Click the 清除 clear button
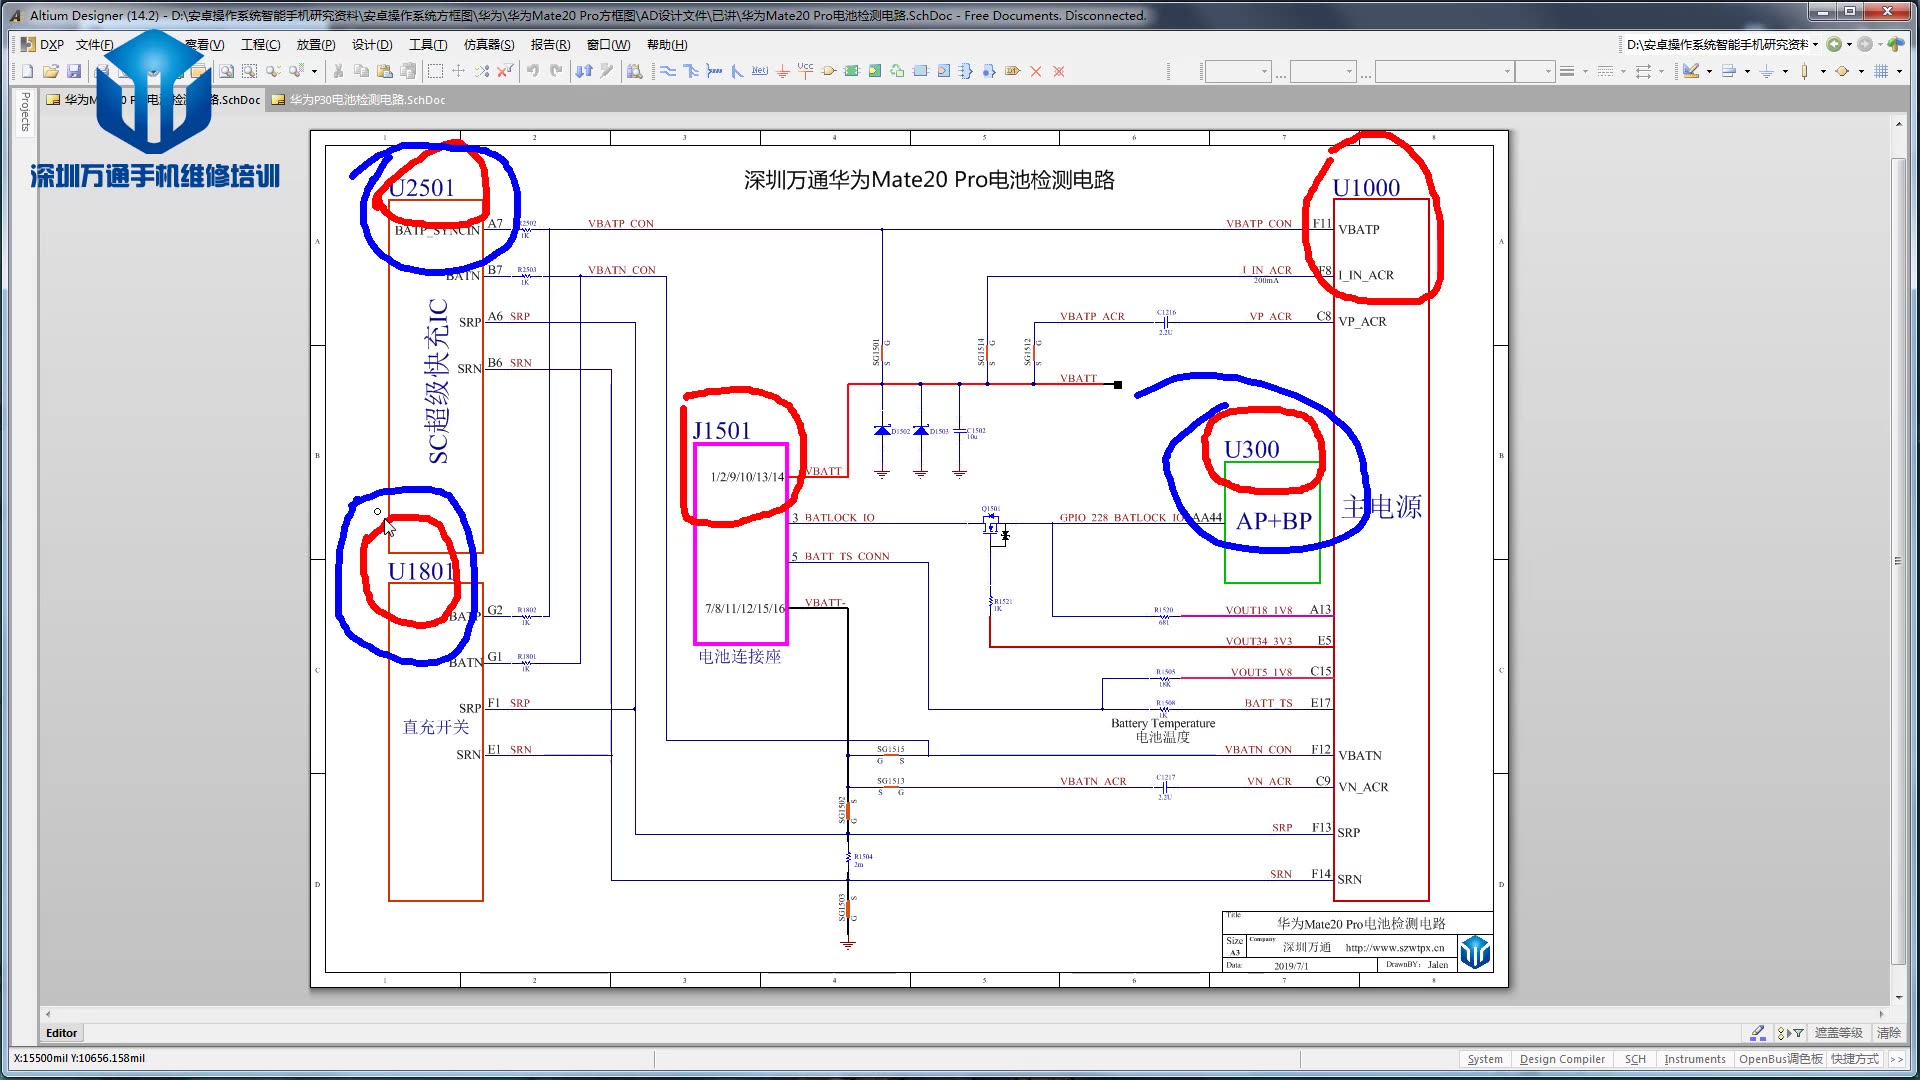This screenshot has height=1080, width=1920. (x=1888, y=1033)
